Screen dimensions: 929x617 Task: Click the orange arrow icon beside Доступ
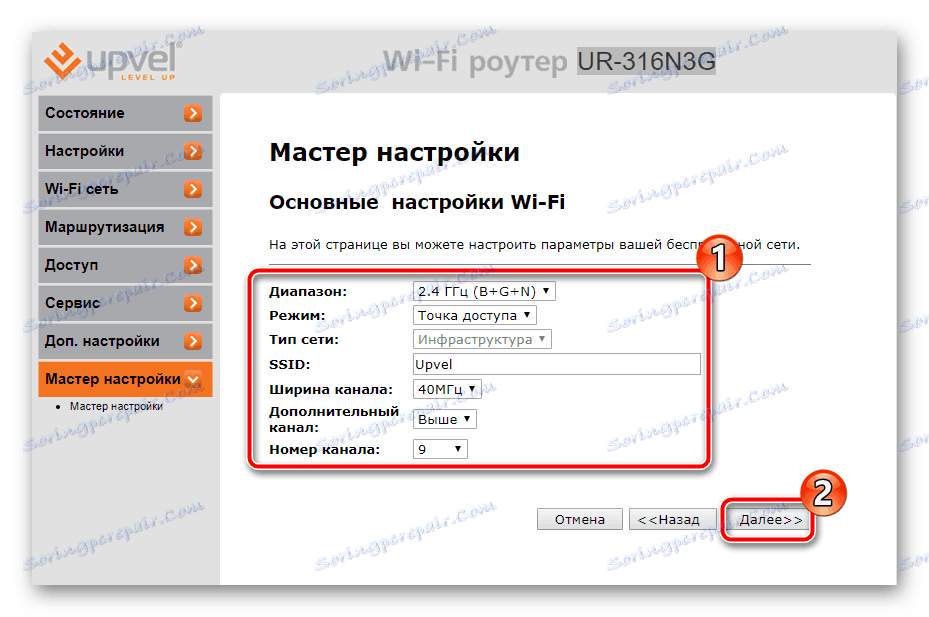click(193, 265)
